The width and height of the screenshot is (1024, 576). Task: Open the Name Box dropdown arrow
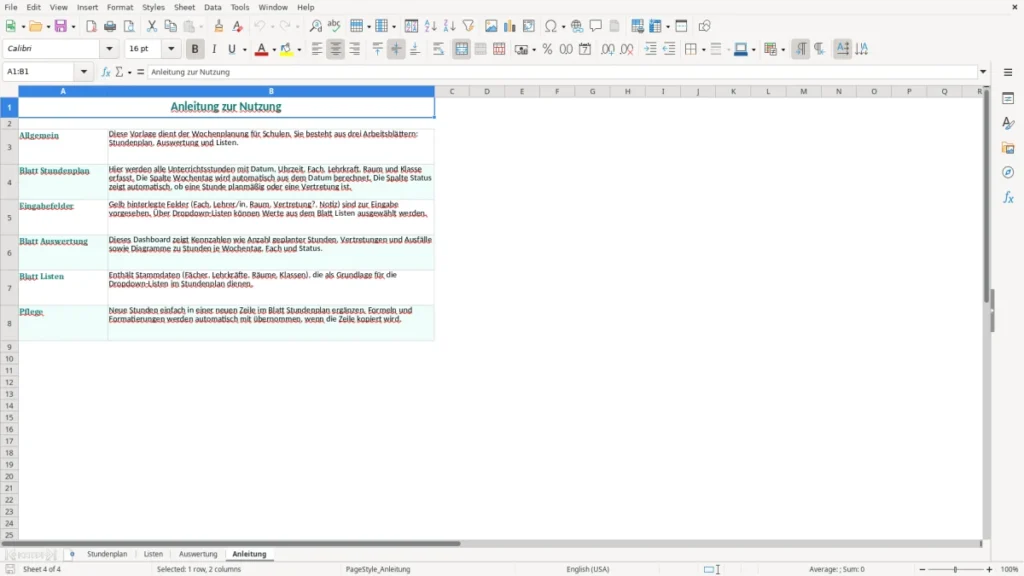point(84,72)
